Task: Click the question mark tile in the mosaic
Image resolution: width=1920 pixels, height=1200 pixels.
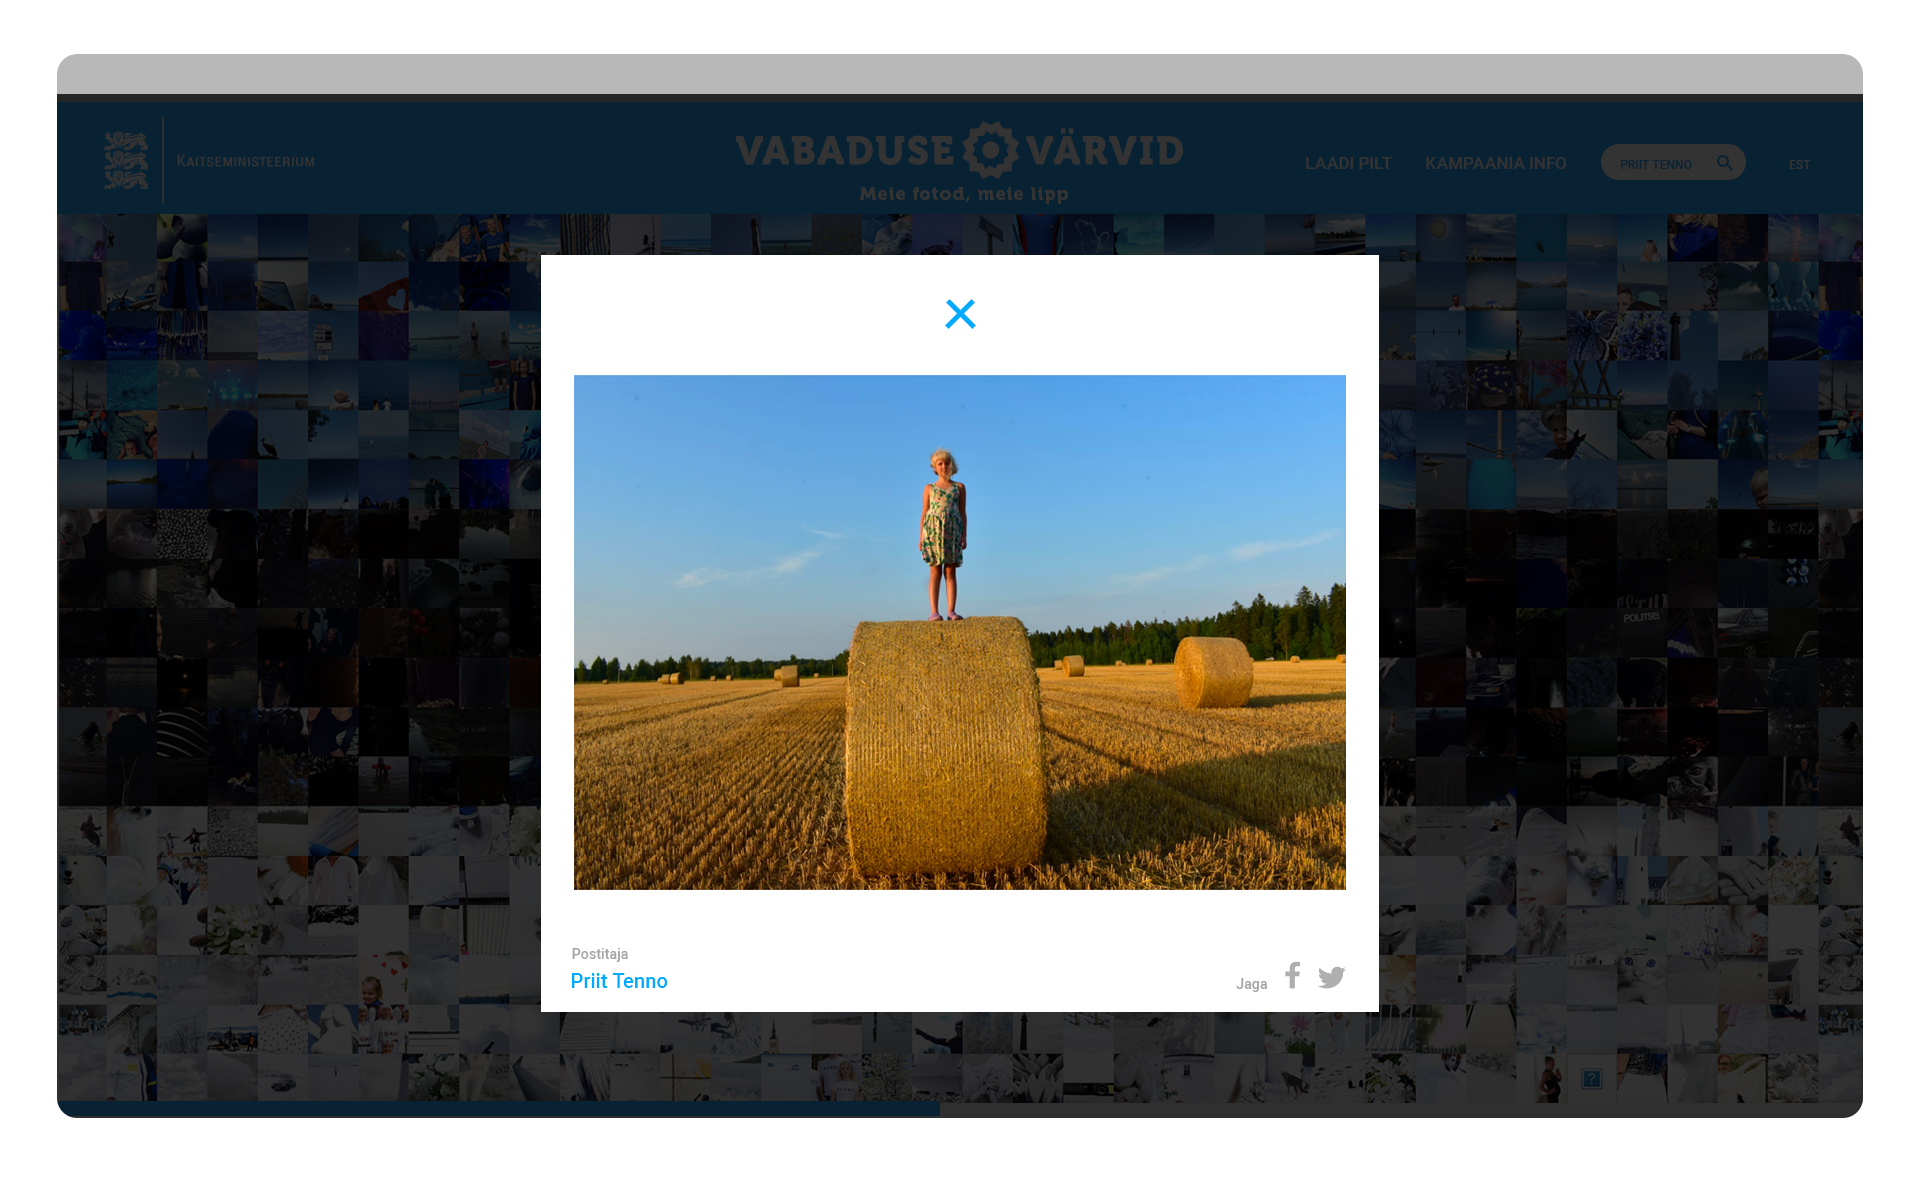Action: (1591, 1078)
